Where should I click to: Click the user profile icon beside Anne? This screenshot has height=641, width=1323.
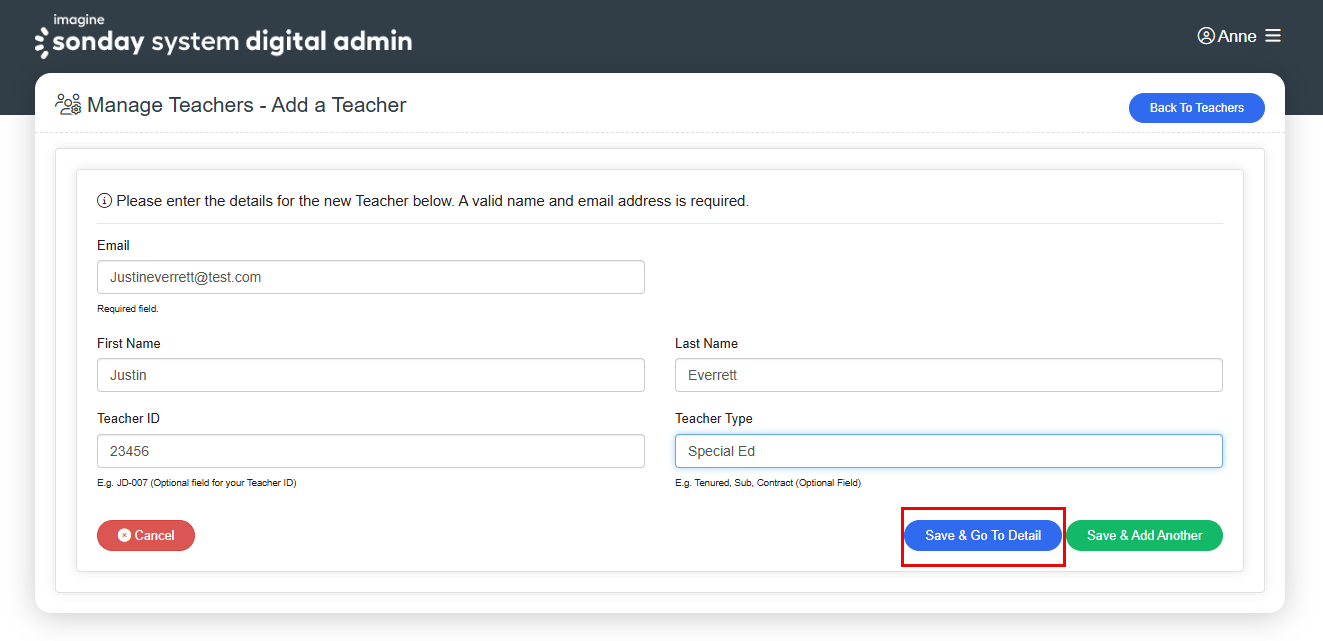coord(1205,35)
